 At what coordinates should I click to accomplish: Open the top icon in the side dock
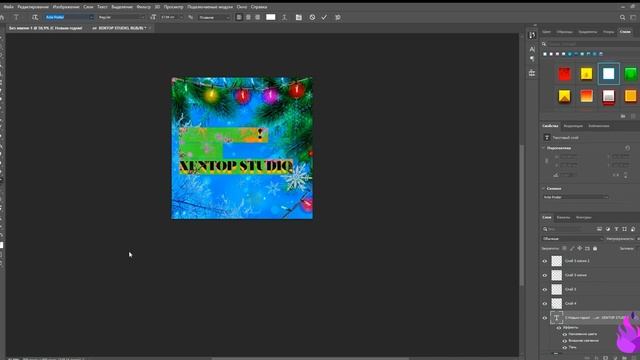tap(532, 36)
